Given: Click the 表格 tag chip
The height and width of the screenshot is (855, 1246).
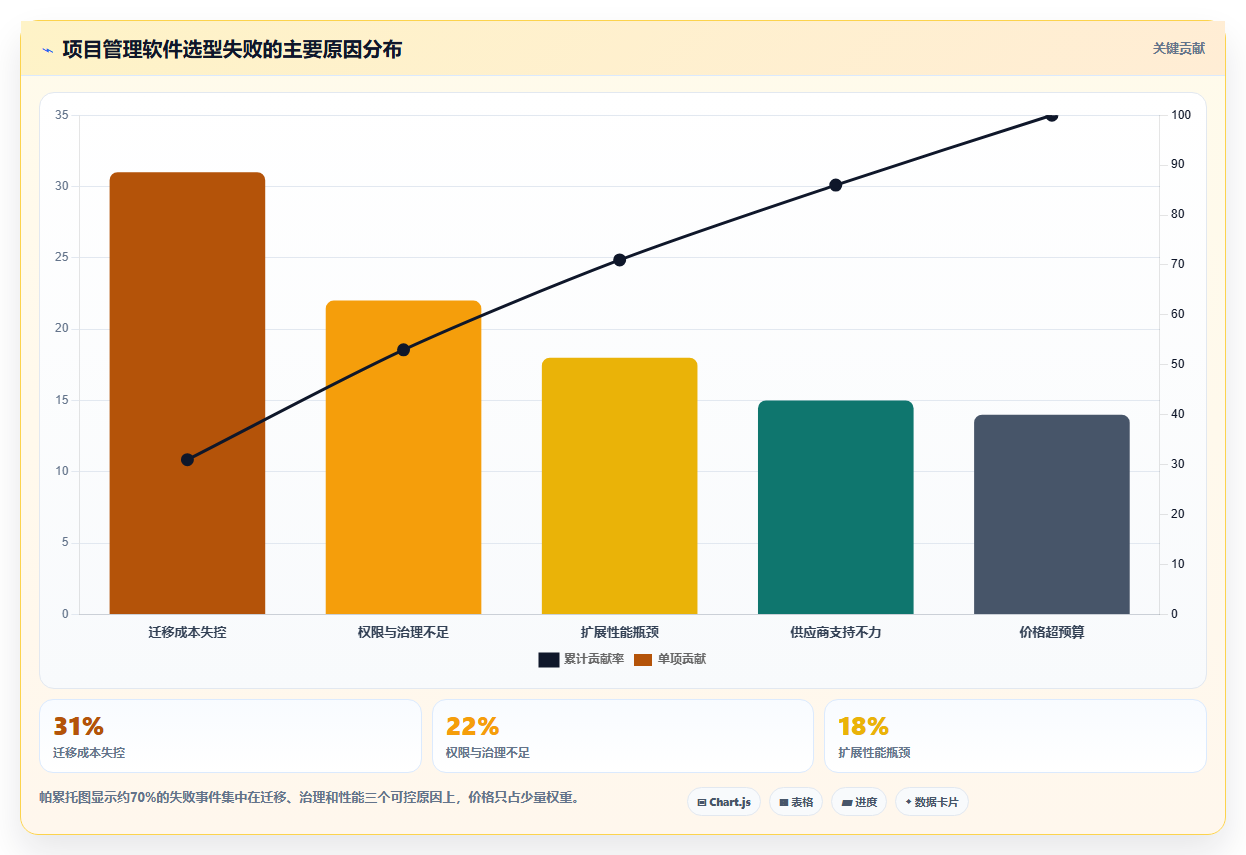Looking at the screenshot, I should [796, 802].
